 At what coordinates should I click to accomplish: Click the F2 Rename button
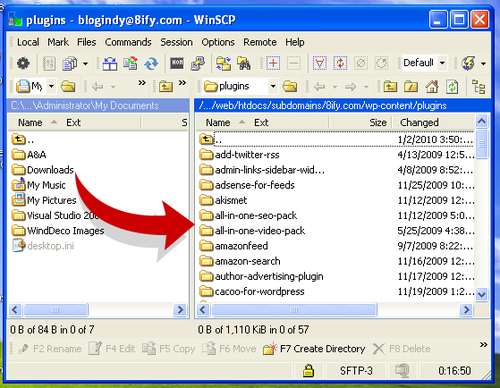click(50, 349)
